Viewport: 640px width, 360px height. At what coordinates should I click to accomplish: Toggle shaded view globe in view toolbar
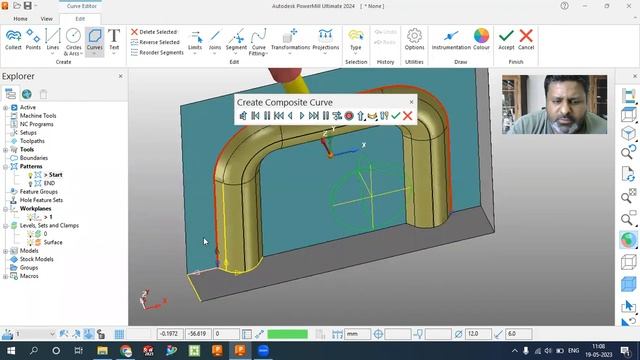click(x=628, y=240)
